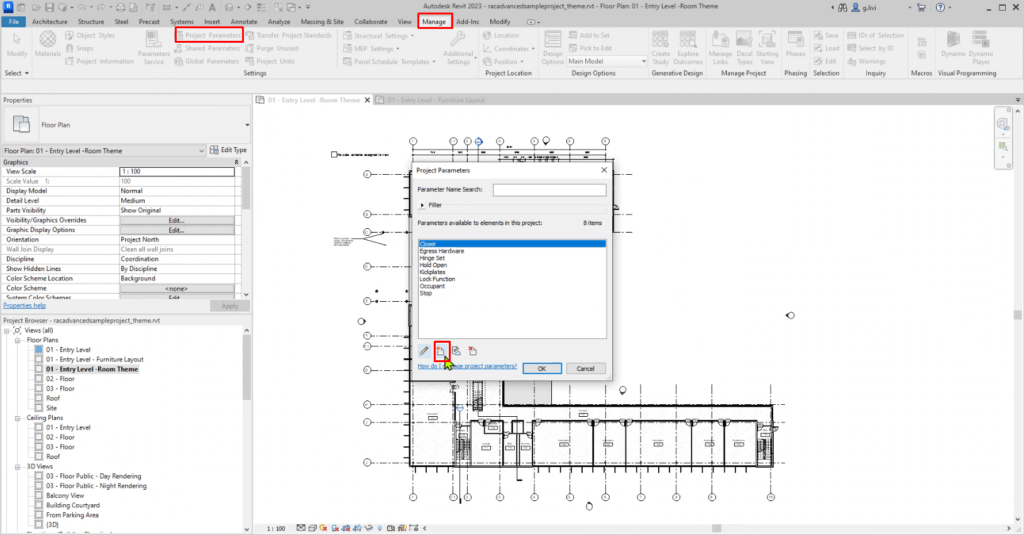Open the Floor Plan type selector dropdown
This screenshot has width=1024, height=535.
click(x=247, y=125)
